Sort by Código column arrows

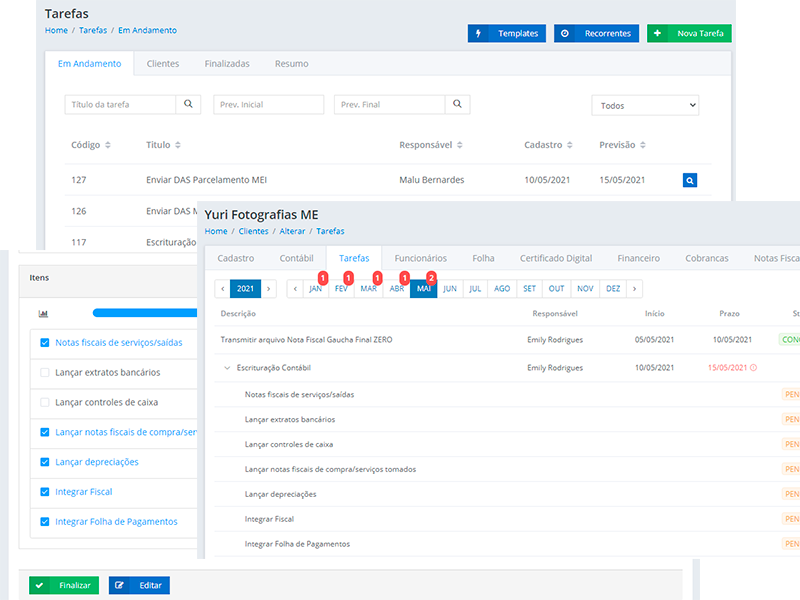click(x=107, y=145)
